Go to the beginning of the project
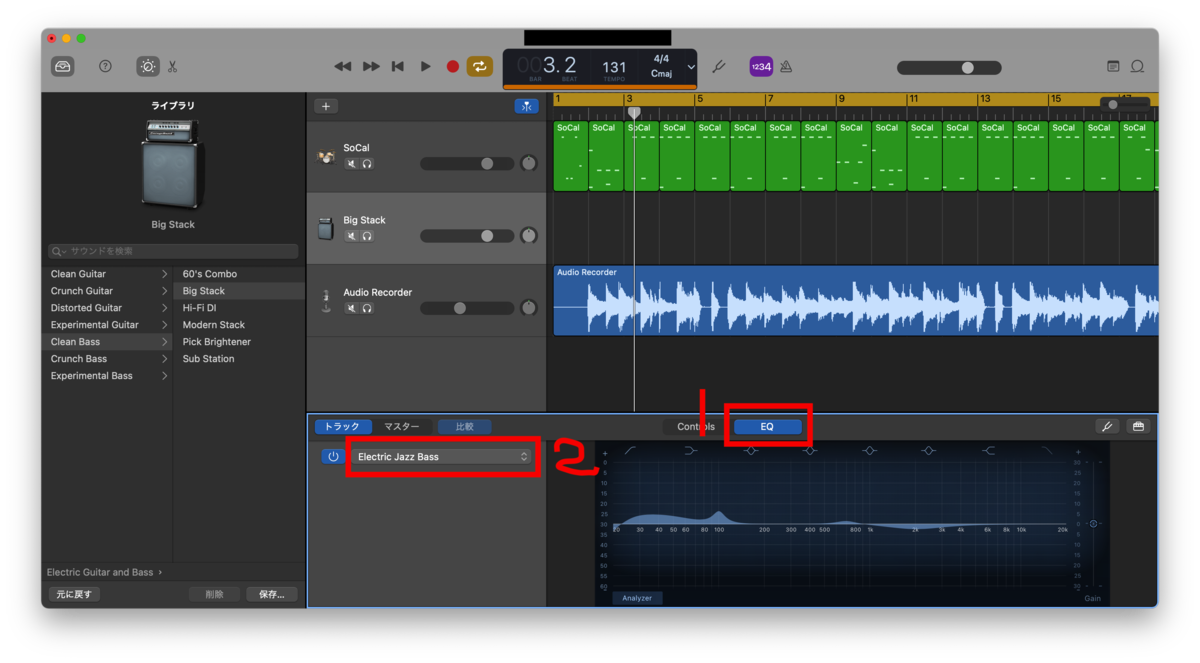Image resolution: width=1200 pixels, height=663 pixels. (398, 66)
